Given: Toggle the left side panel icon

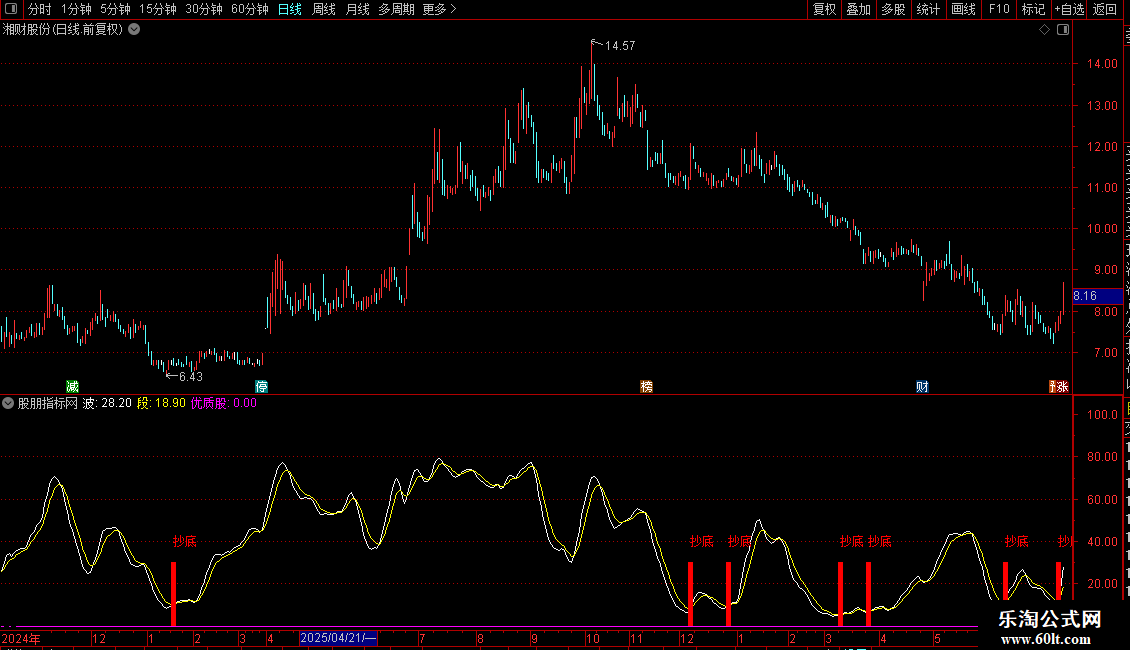Looking at the screenshot, I should coord(11,9).
